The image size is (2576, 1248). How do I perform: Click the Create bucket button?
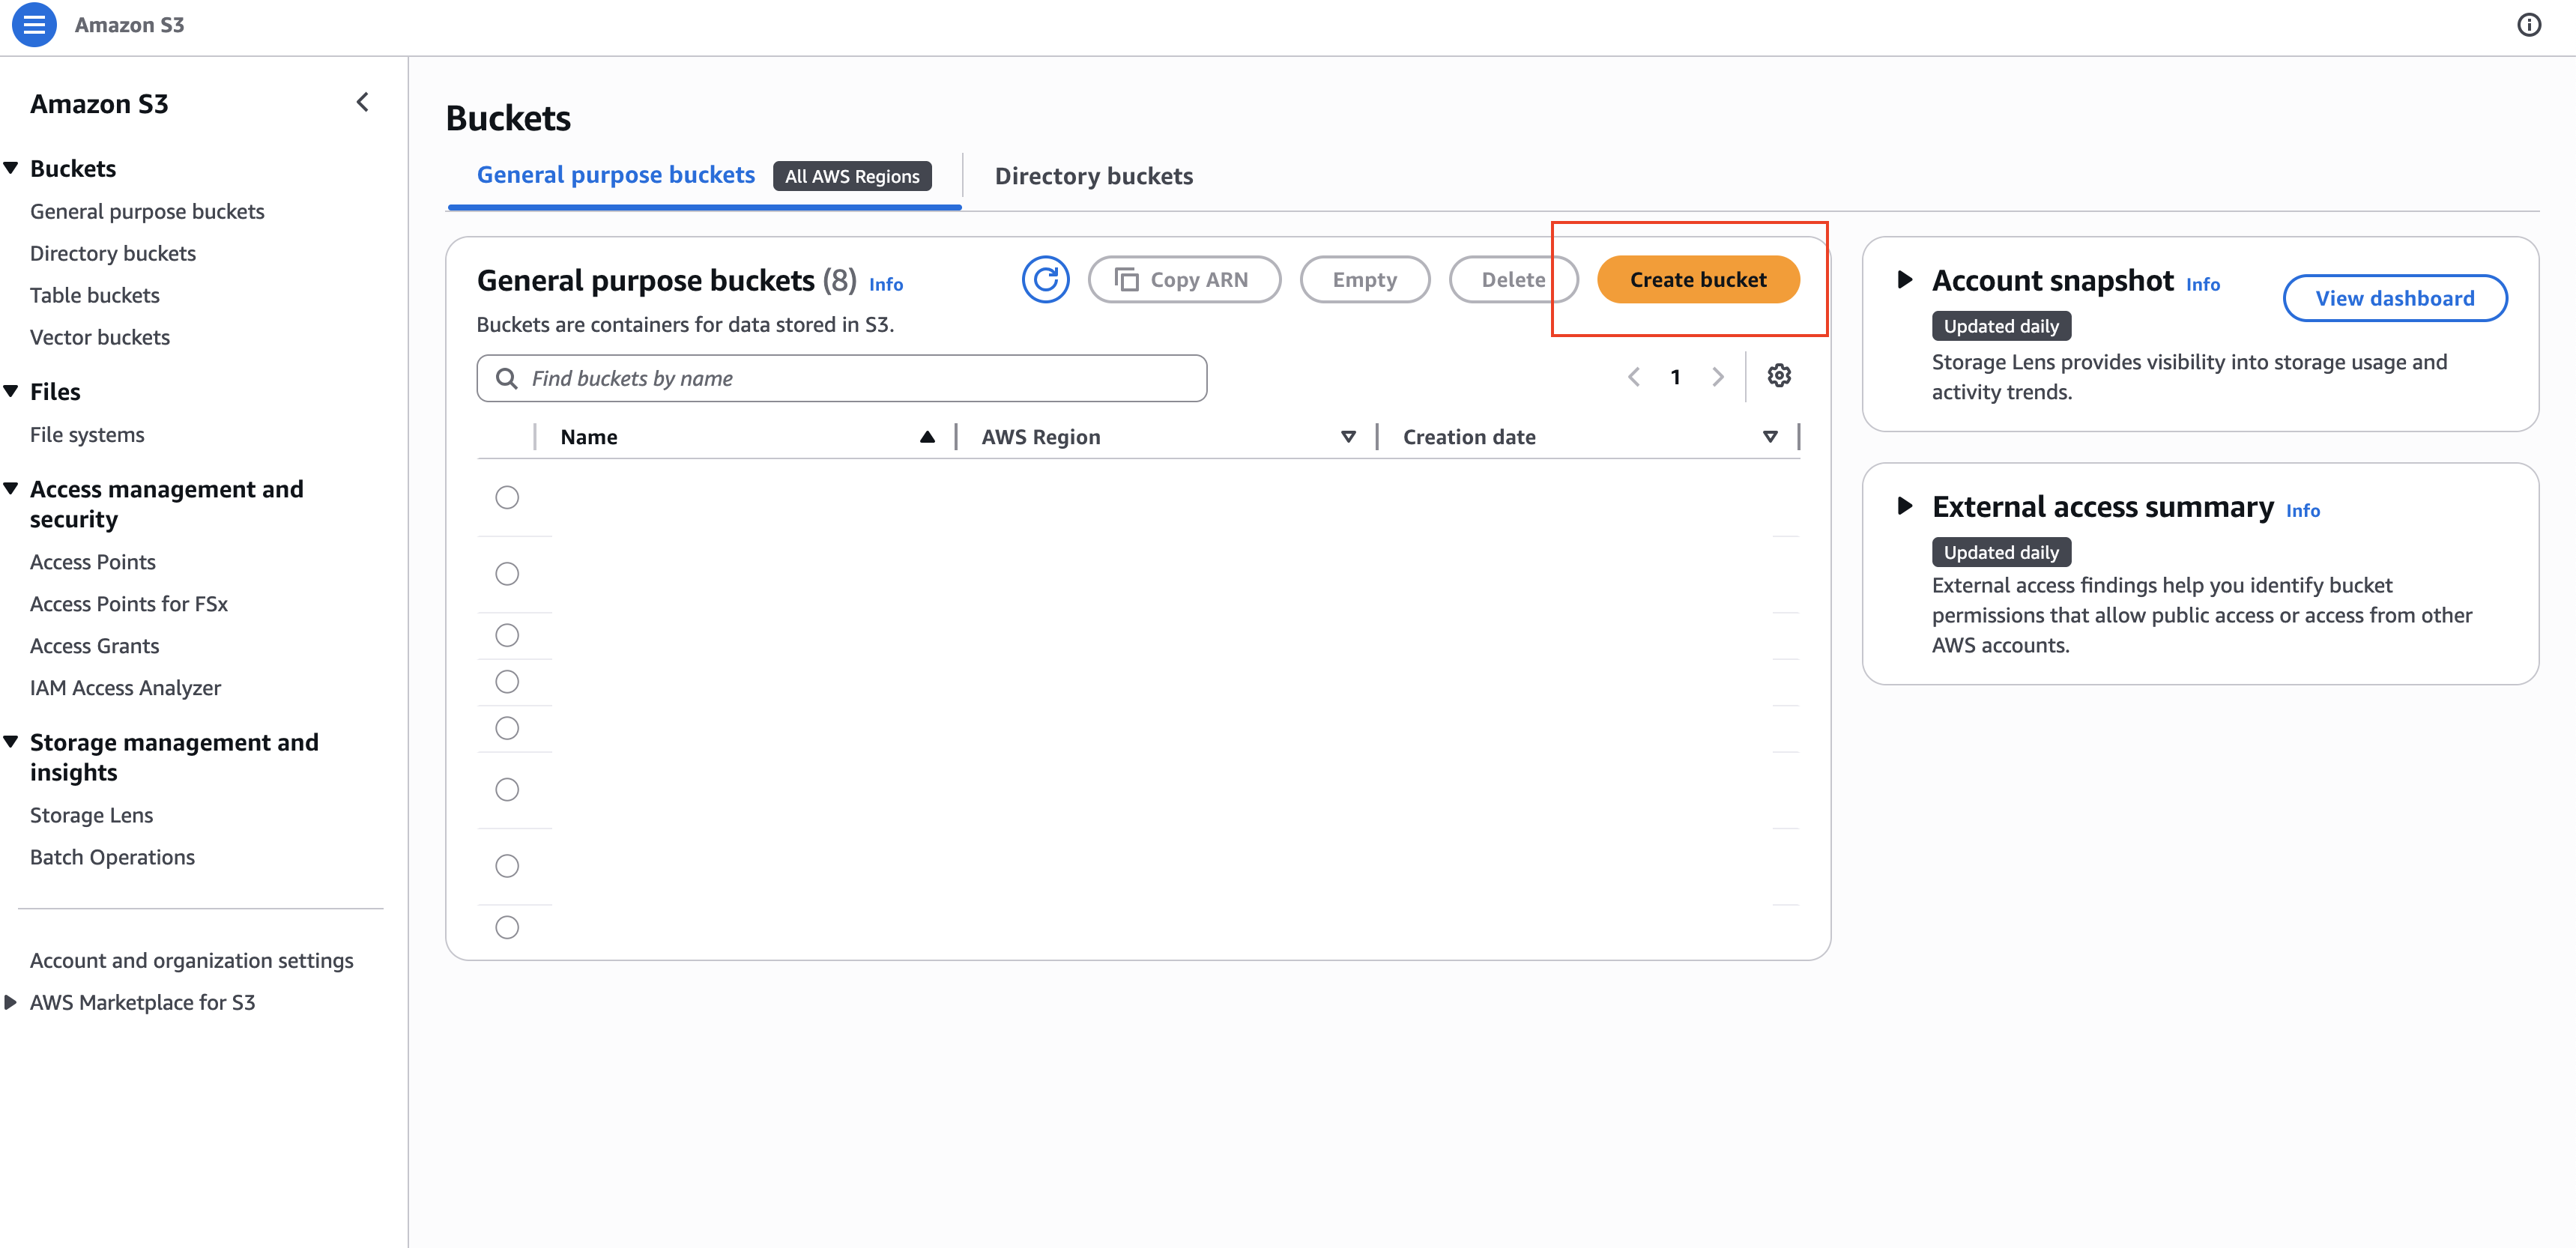pyautogui.click(x=1698, y=280)
